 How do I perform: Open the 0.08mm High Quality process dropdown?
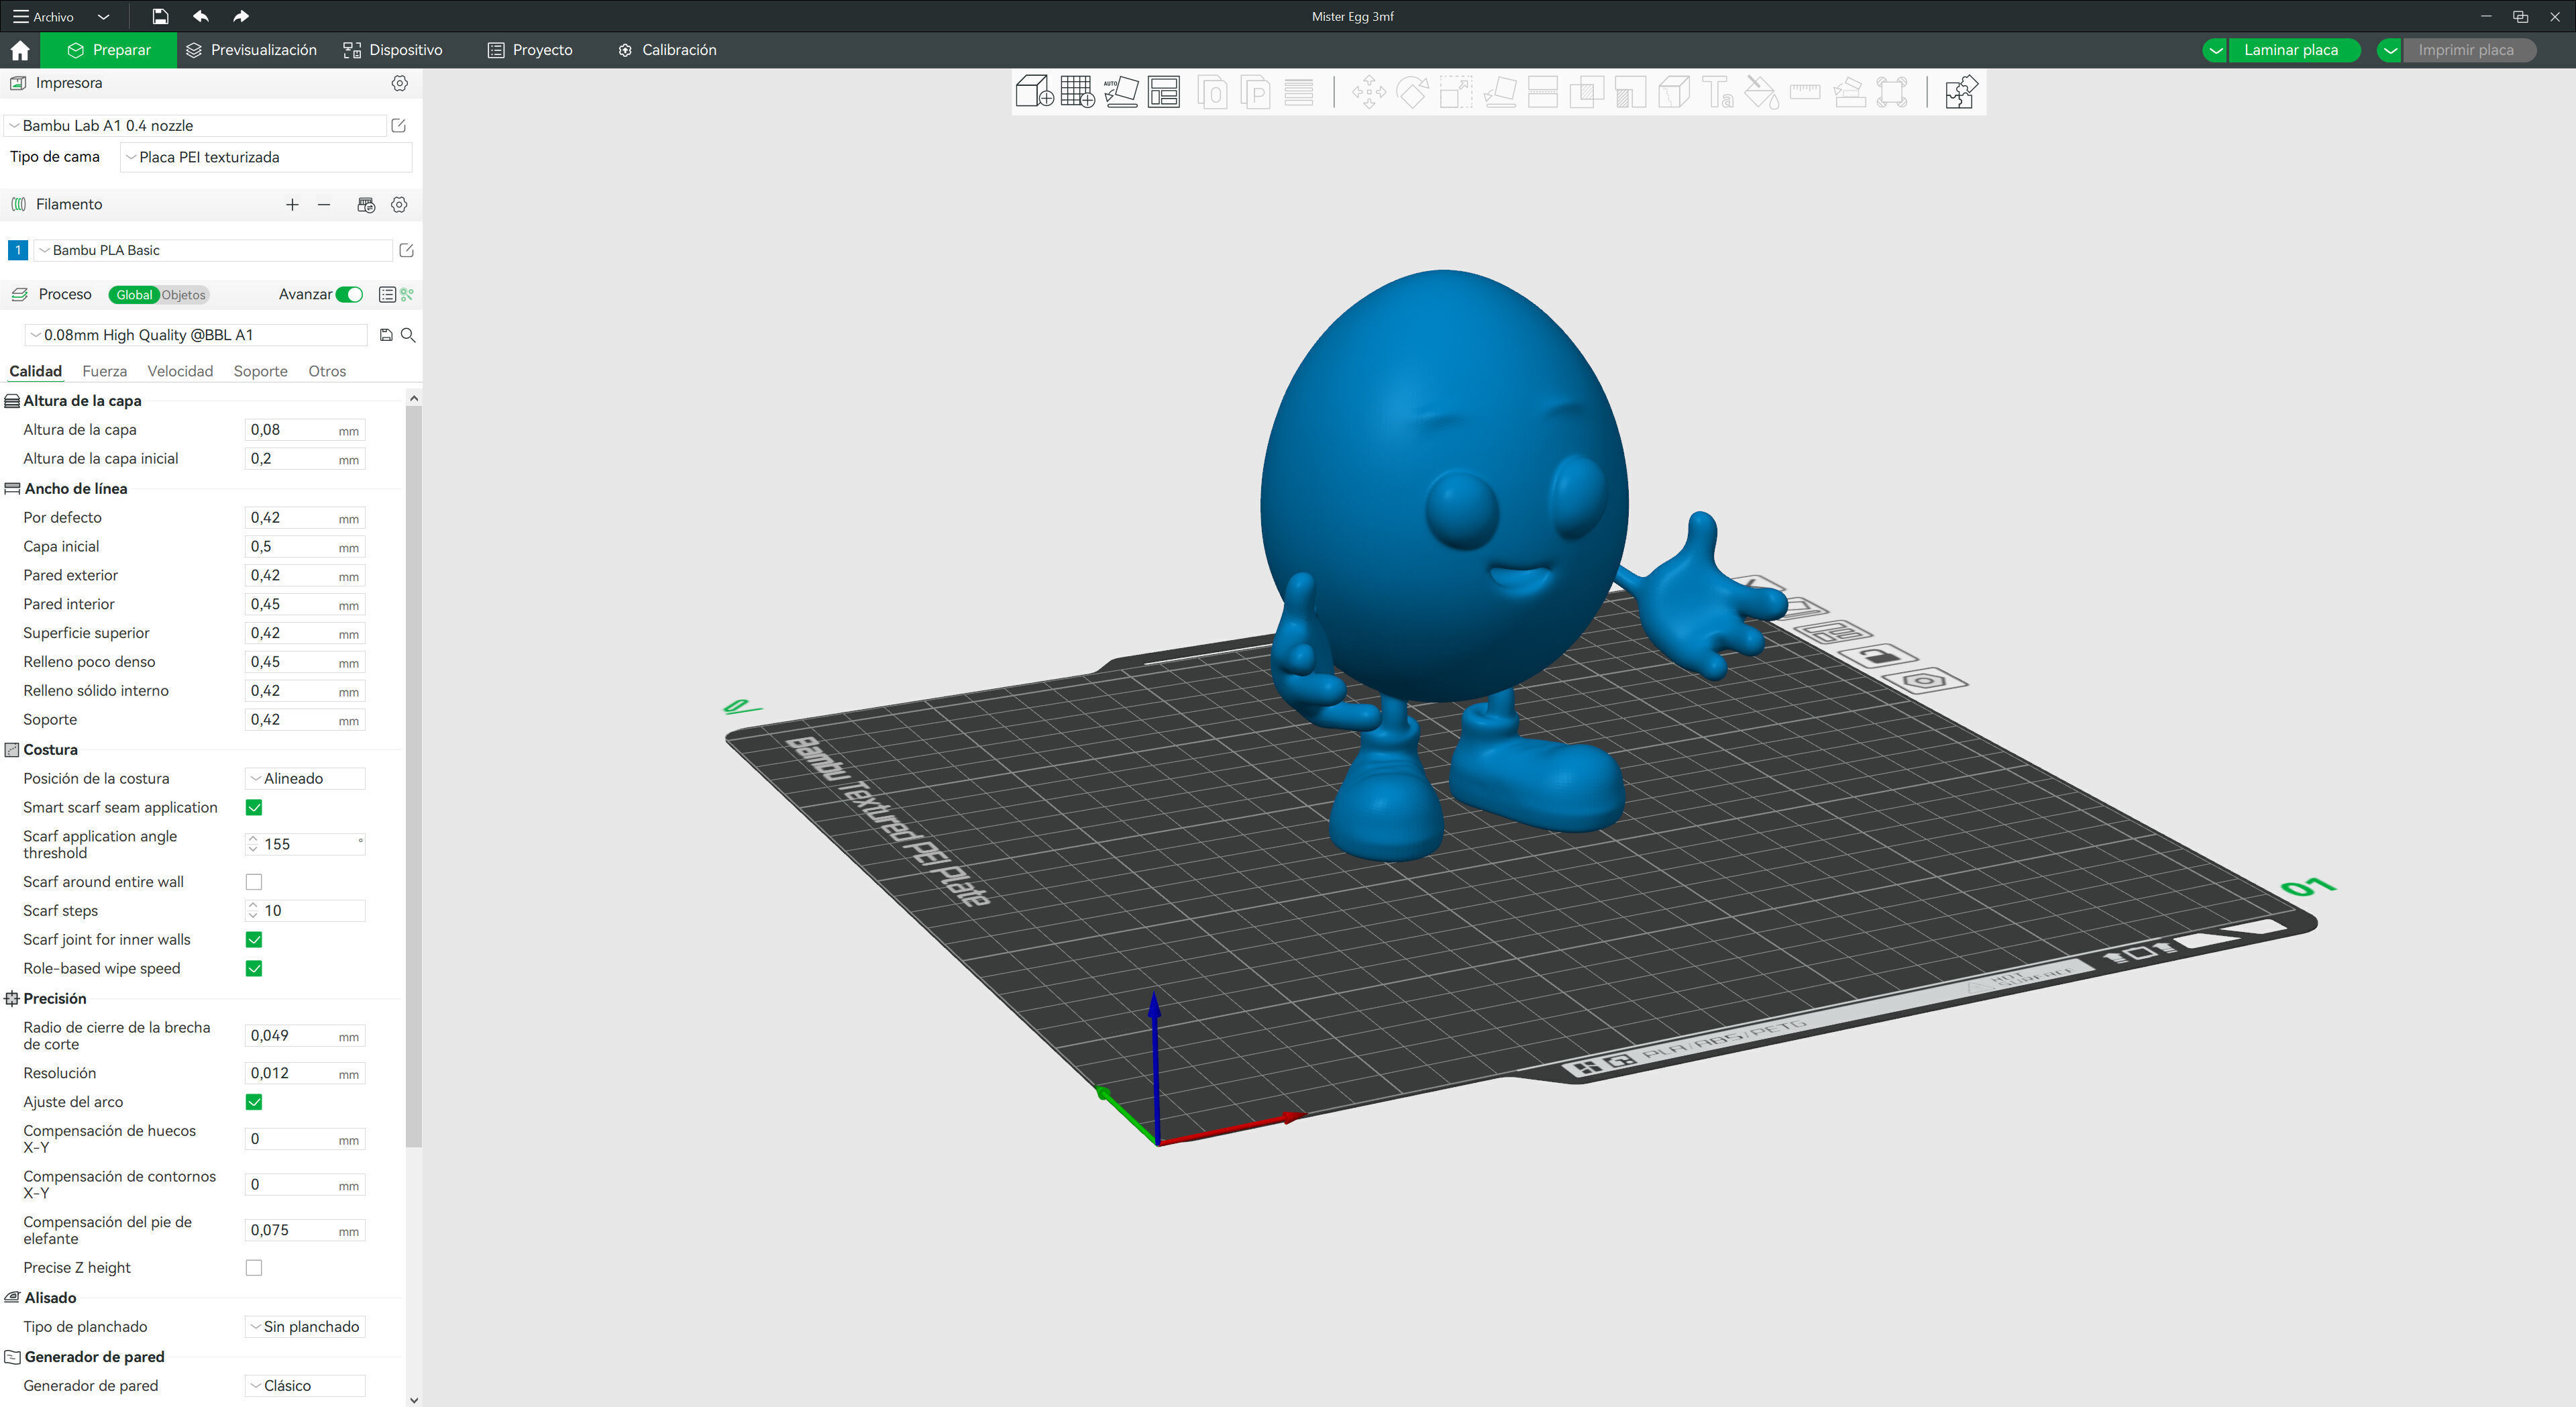pyautogui.click(x=196, y=335)
